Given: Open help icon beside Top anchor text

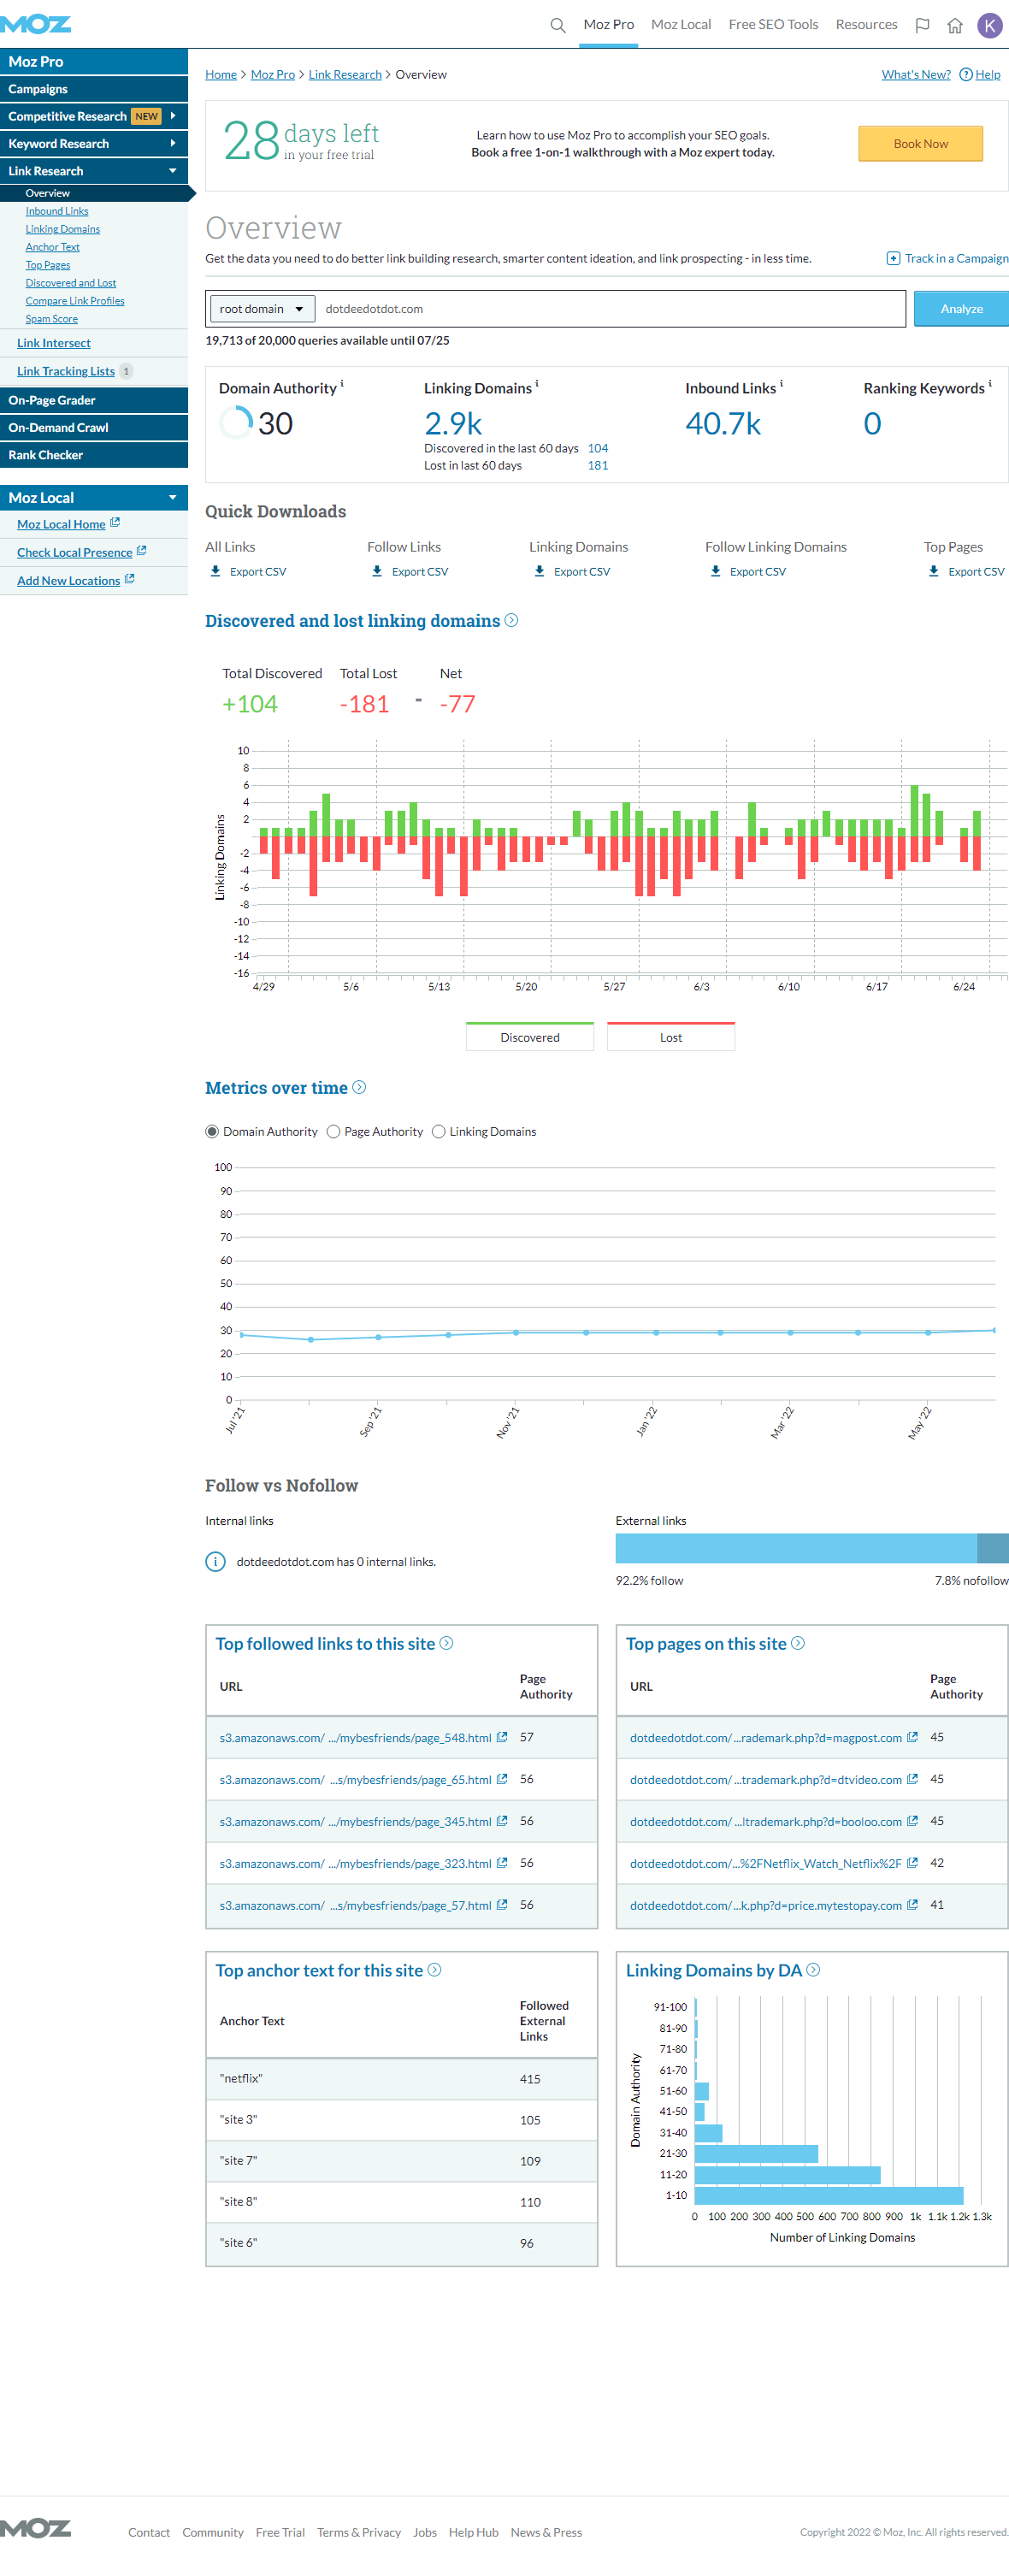Looking at the screenshot, I should [435, 1969].
